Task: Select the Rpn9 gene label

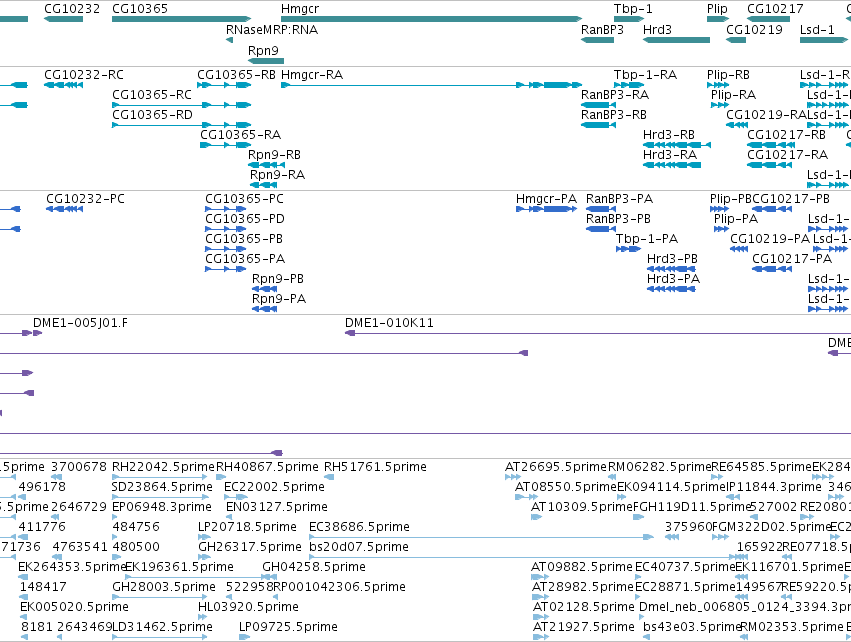Action: pos(263,50)
